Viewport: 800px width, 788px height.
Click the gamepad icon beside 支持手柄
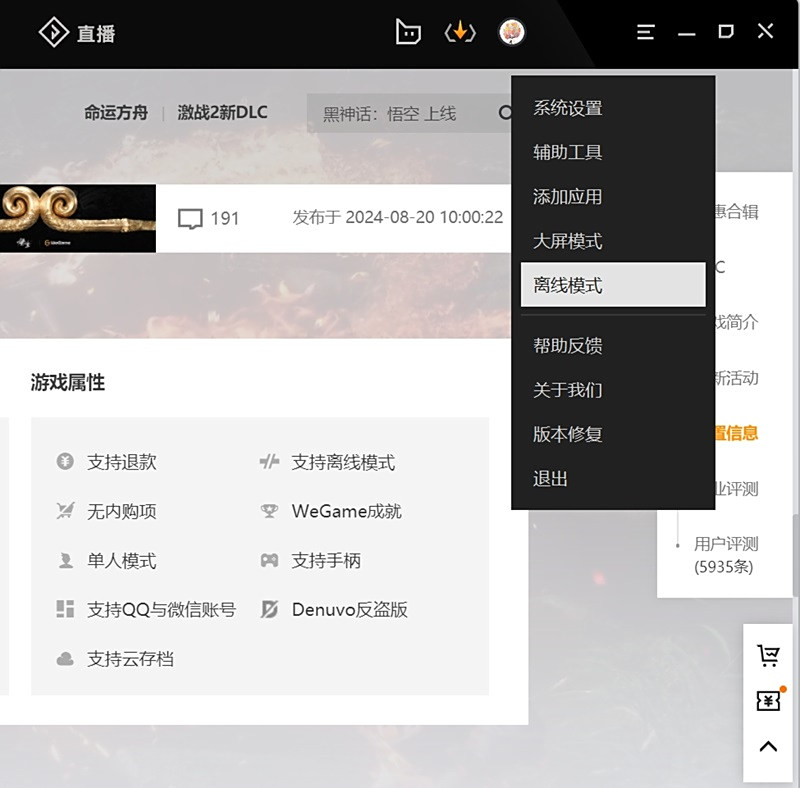point(268,561)
